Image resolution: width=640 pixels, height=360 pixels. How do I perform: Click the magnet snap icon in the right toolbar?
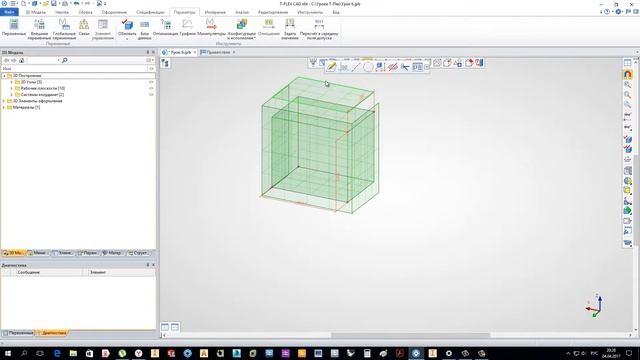(x=628, y=74)
